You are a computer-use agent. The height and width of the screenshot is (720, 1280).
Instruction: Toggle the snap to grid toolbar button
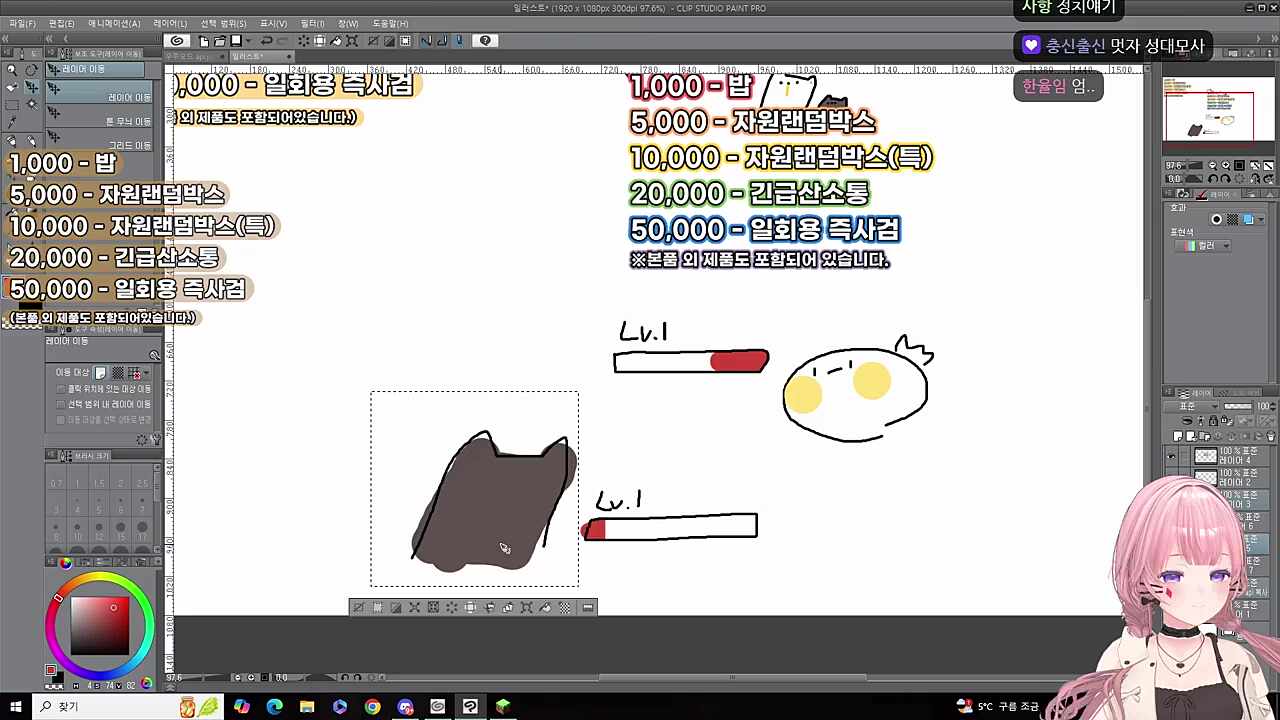pos(459,41)
